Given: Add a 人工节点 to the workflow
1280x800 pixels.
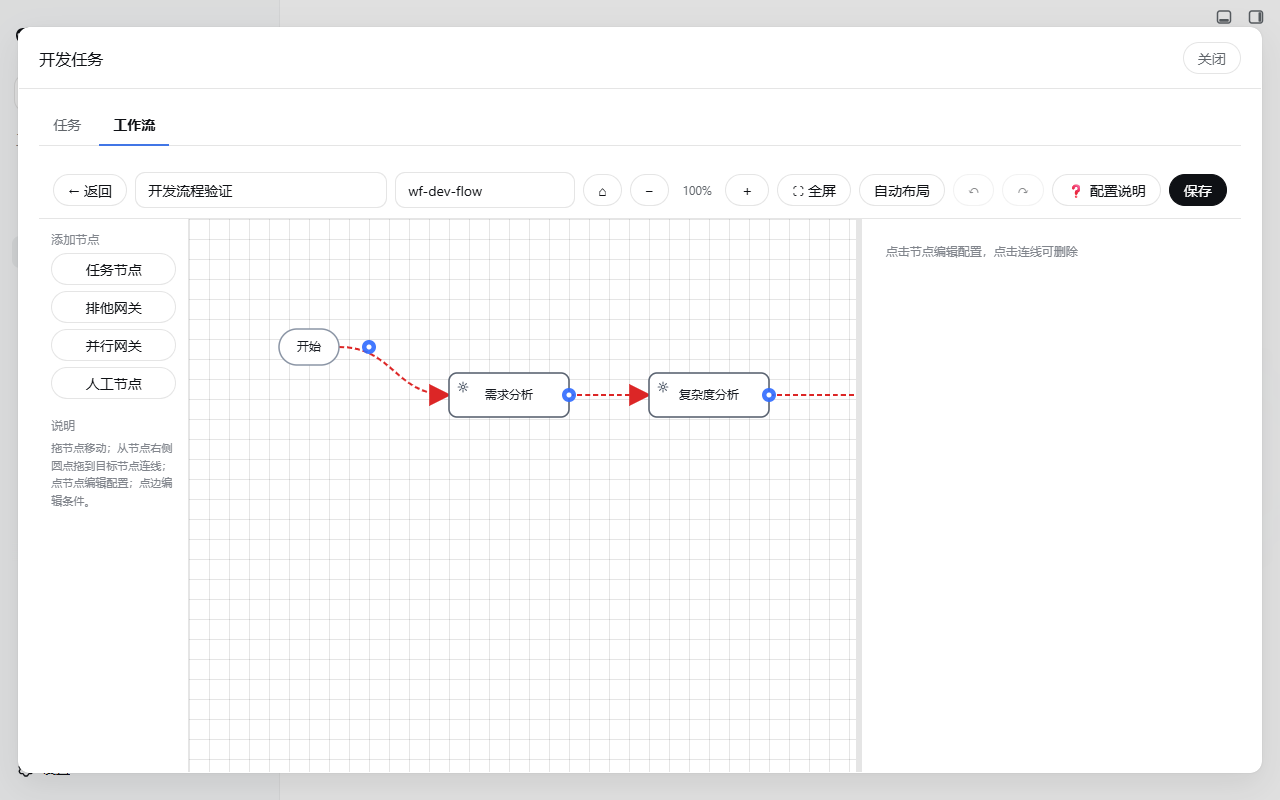Looking at the screenshot, I should pyautogui.click(x=114, y=383).
